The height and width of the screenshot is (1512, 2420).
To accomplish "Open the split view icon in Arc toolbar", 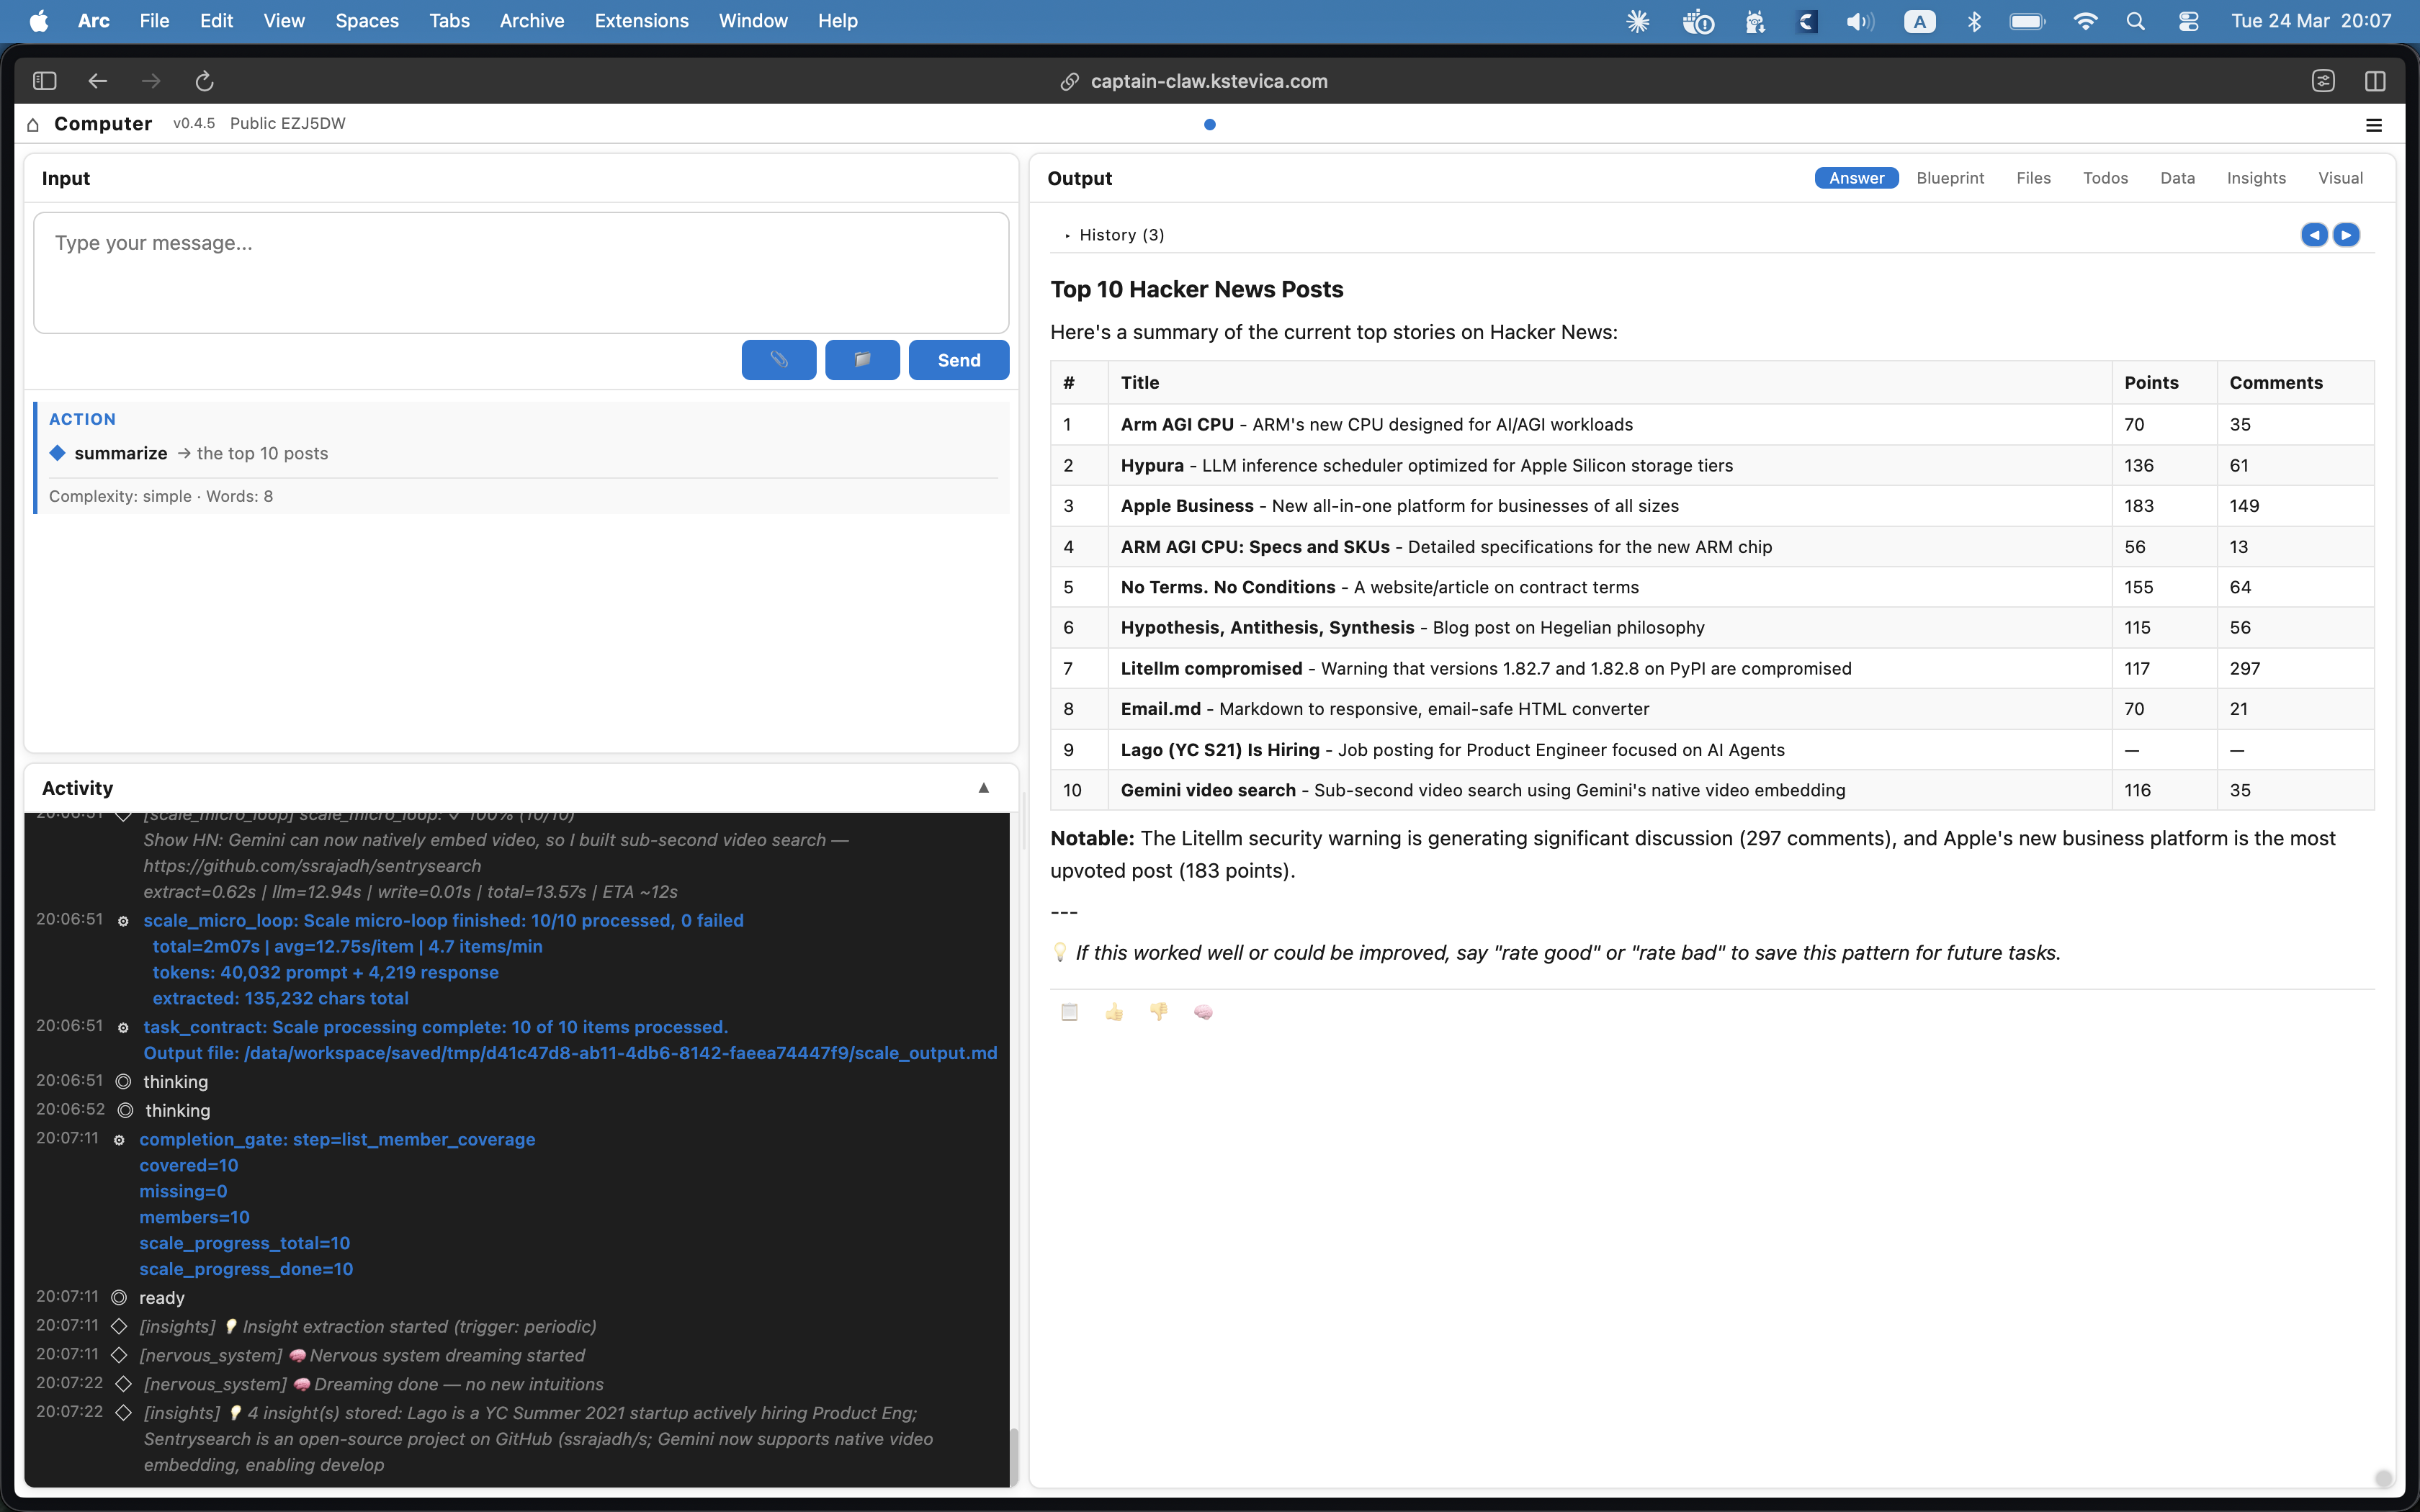I will click(x=2375, y=81).
